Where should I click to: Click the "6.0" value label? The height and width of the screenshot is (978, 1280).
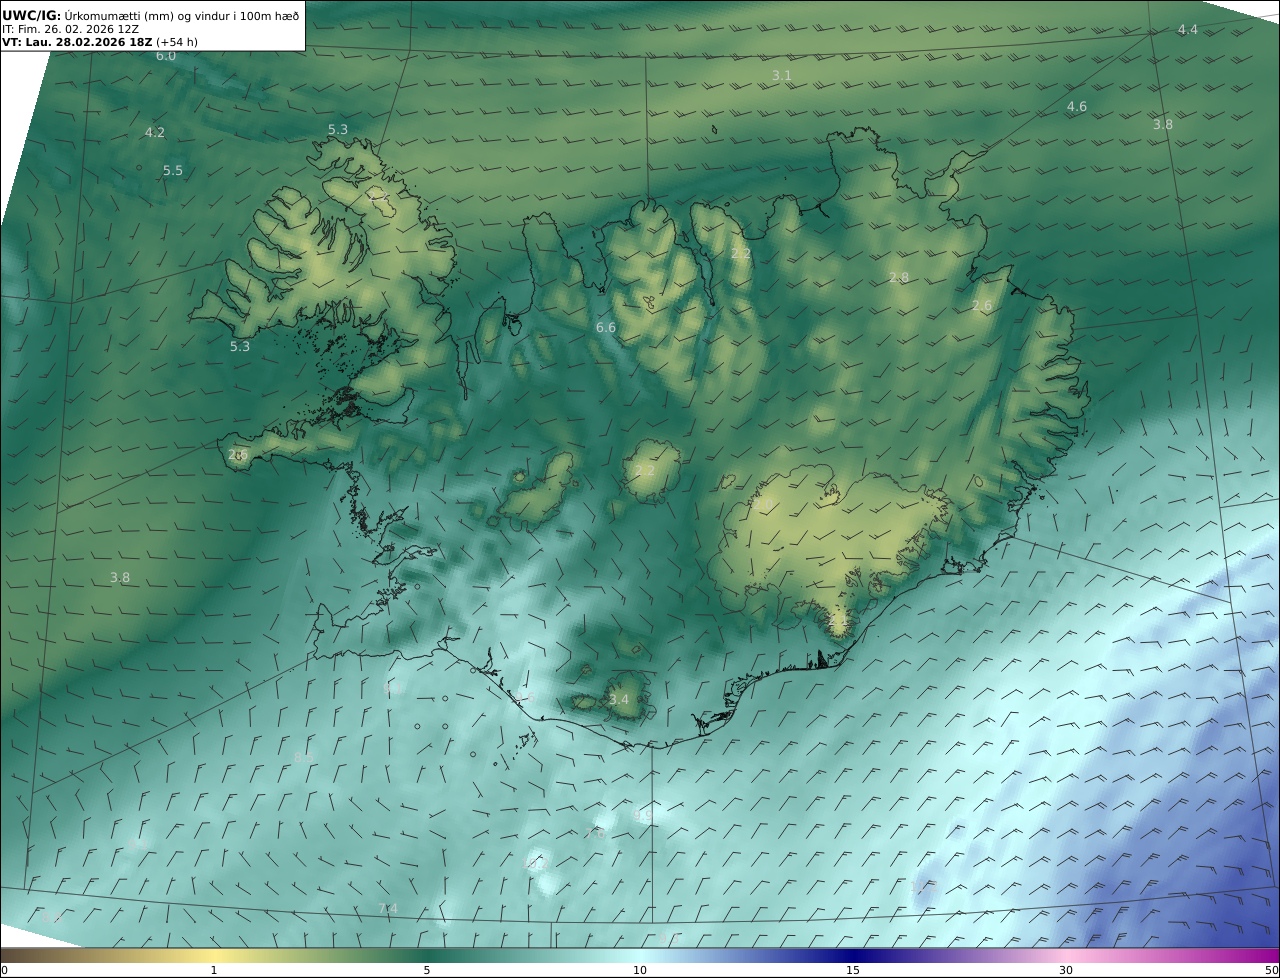(x=166, y=56)
